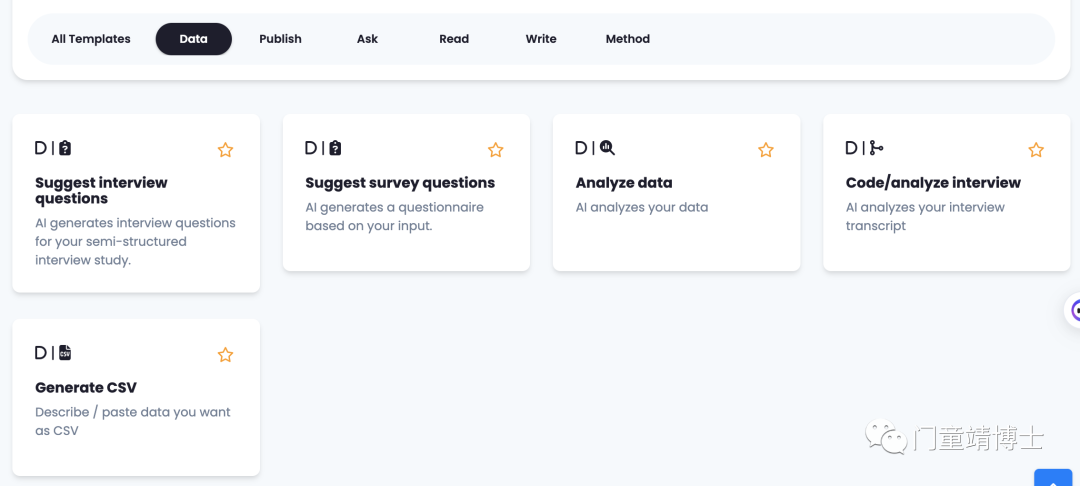Image resolution: width=1080 pixels, height=486 pixels.
Task: Open the Ask templates tab
Action: [x=367, y=39]
